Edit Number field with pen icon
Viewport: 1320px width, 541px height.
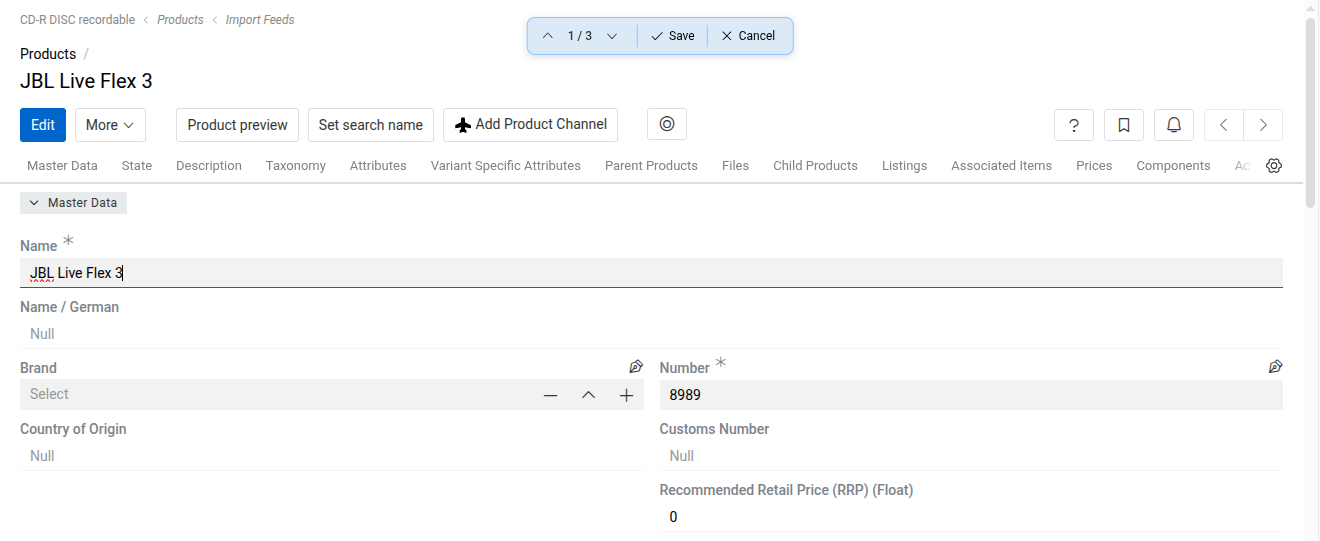pos(1275,367)
